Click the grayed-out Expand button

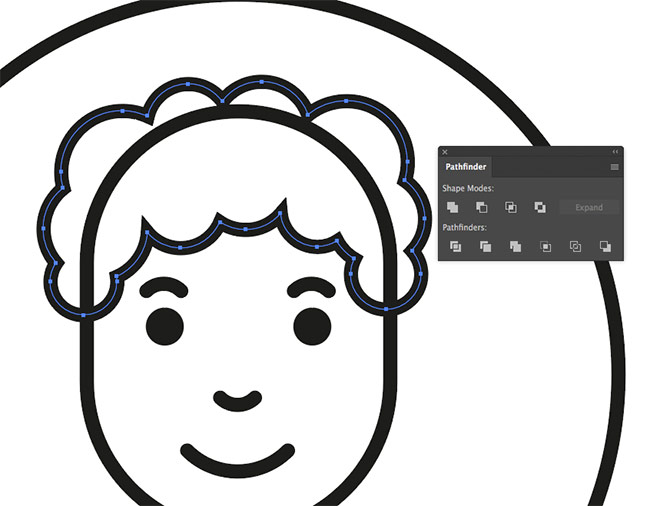click(589, 207)
